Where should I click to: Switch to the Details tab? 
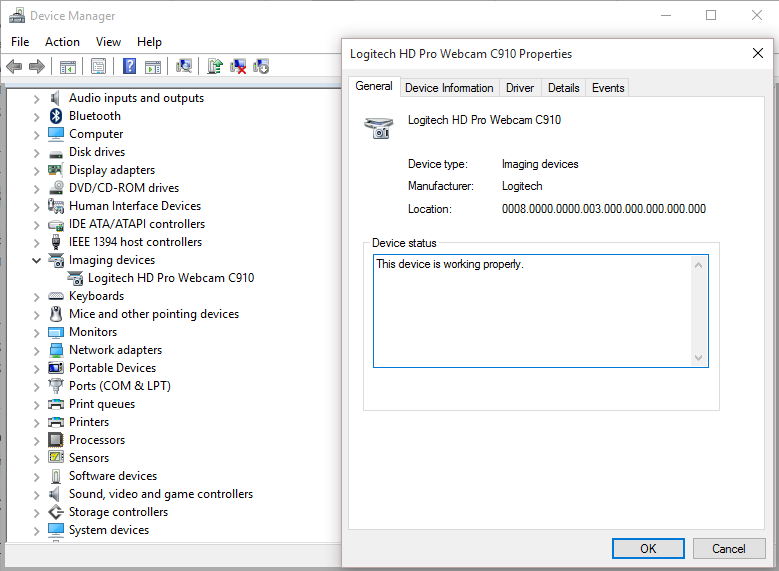click(x=563, y=88)
